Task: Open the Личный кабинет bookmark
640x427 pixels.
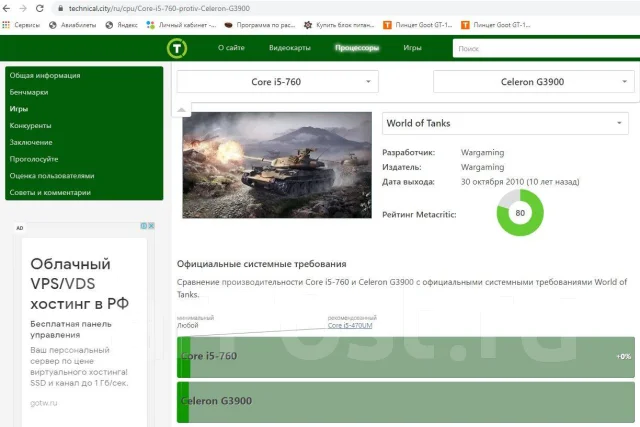Action: (x=181, y=25)
